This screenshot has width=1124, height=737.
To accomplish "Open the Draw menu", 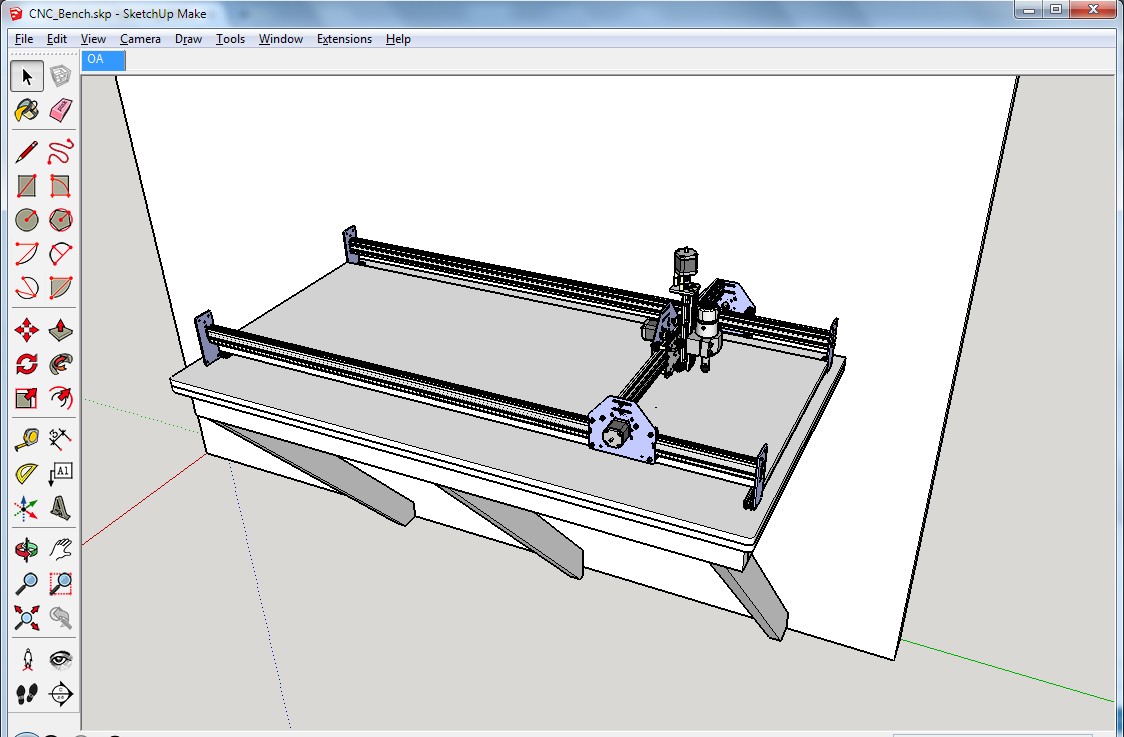I will pyautogui.click(x=188, y=39).
